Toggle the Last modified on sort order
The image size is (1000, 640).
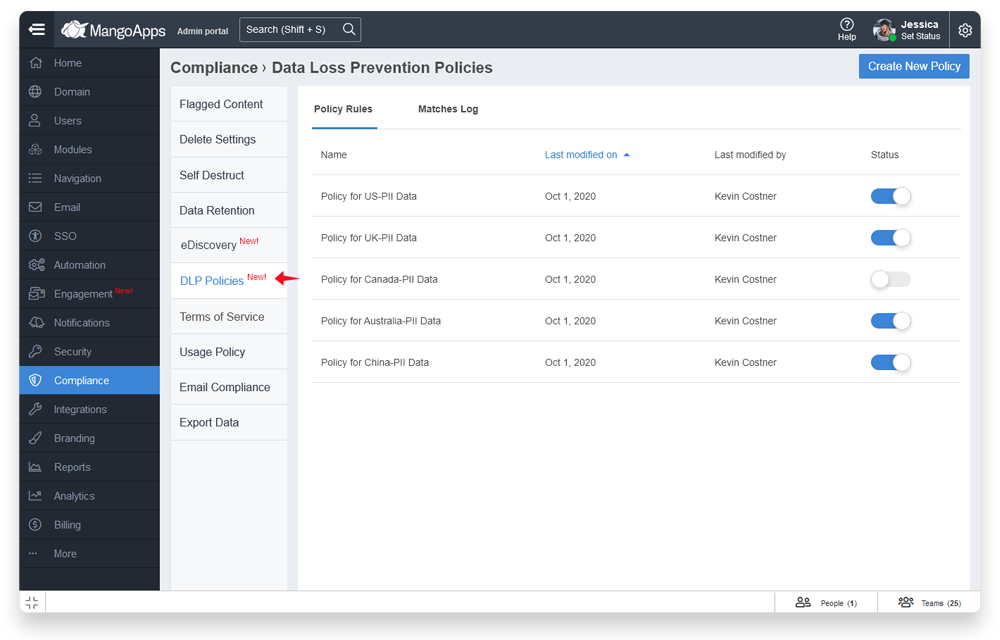pos(585,155)
